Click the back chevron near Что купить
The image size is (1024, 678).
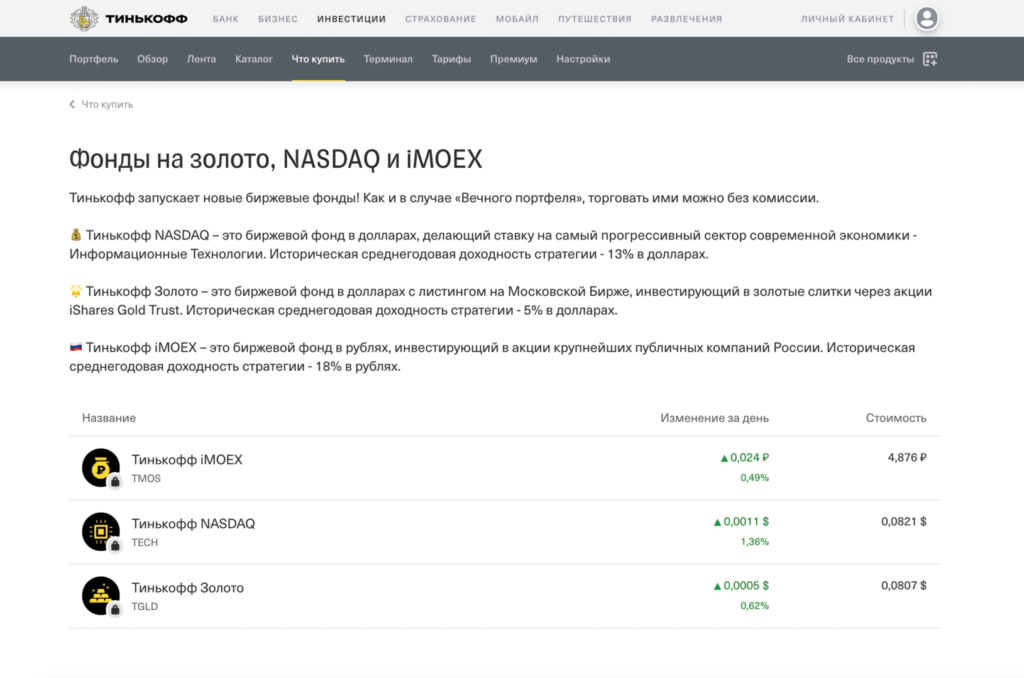(x=72, y=105)
